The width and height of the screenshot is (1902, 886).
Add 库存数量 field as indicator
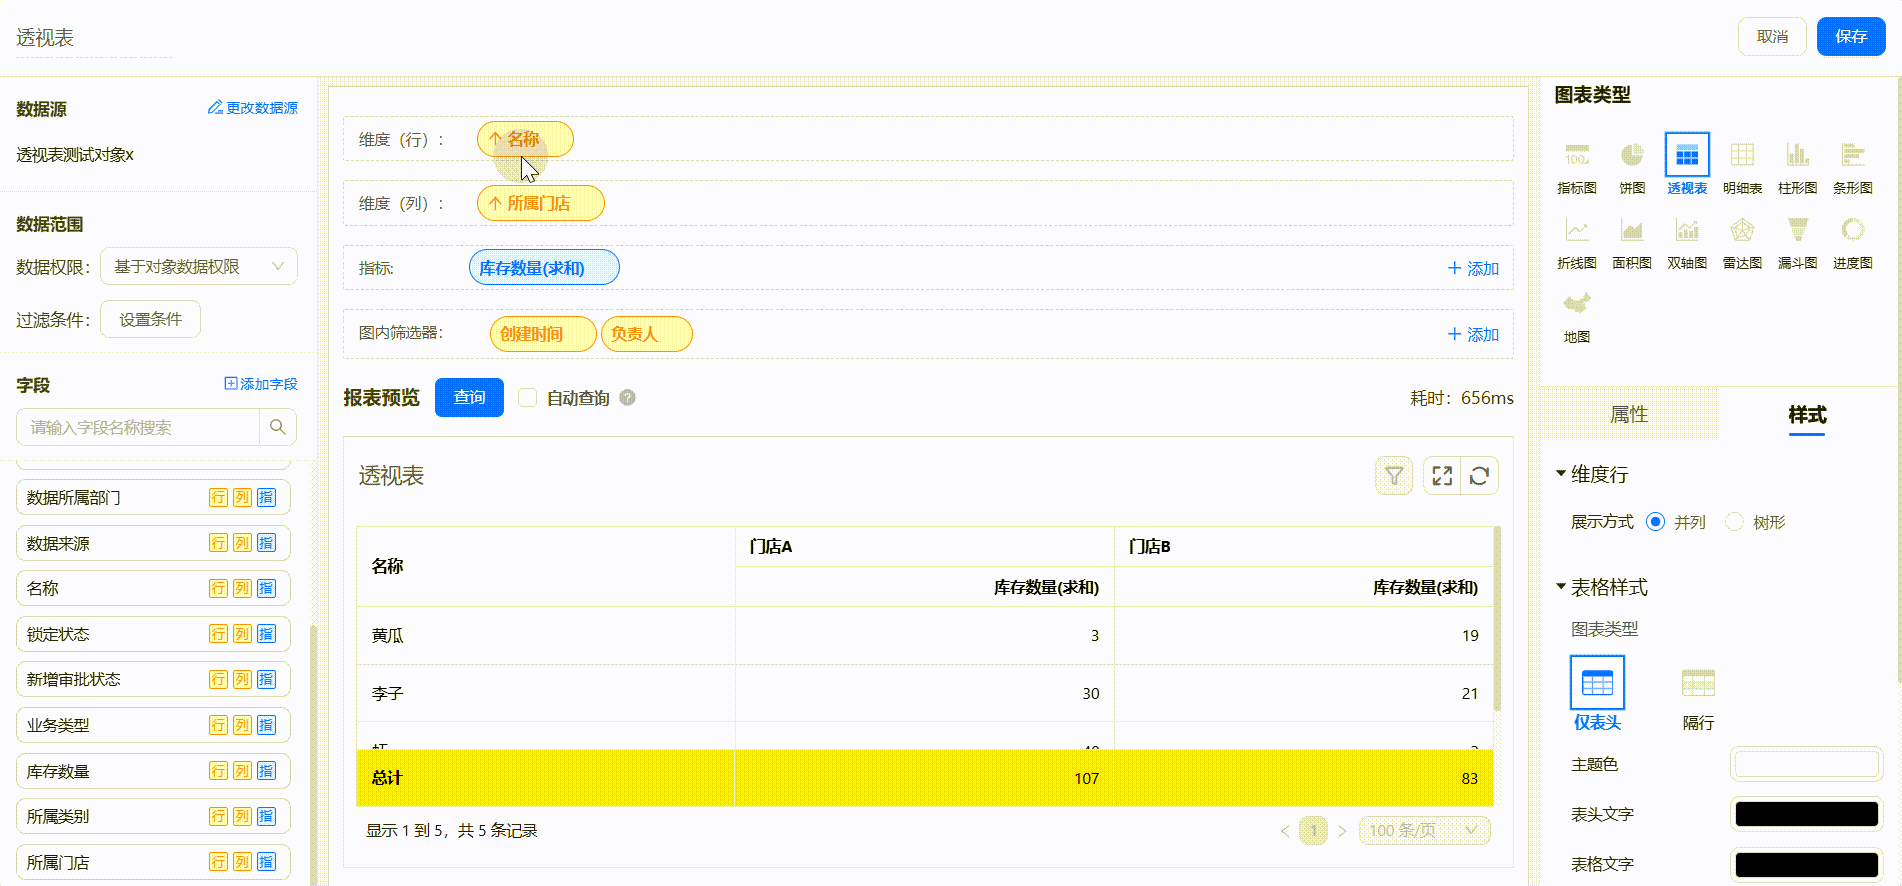click(266, 771)
